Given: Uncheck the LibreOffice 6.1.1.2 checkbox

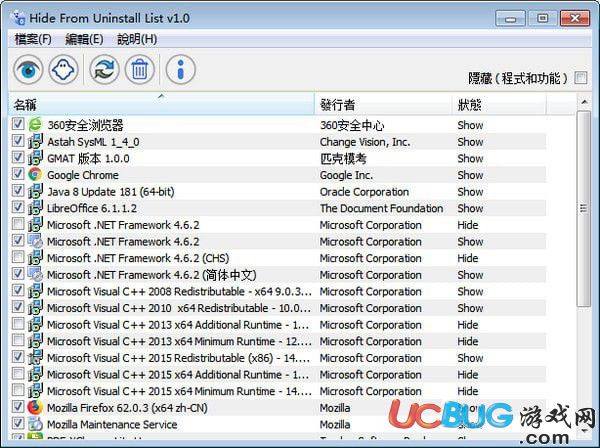Looking at the screenshot, I should point(18,207).
